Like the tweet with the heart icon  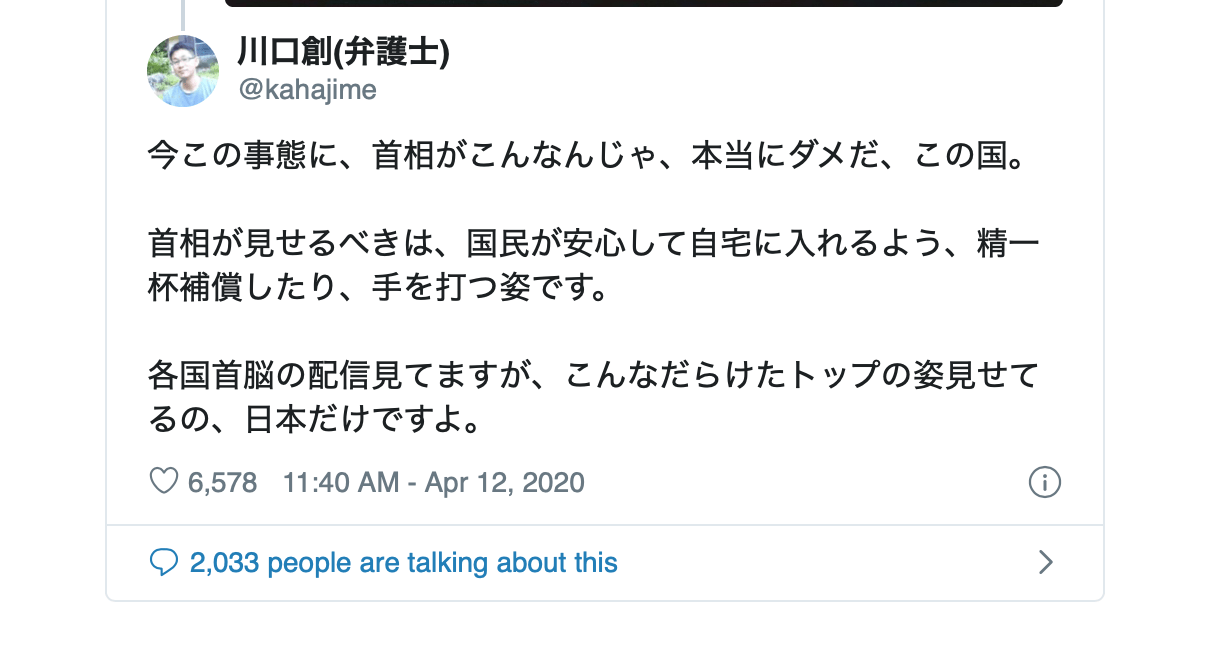163,482
